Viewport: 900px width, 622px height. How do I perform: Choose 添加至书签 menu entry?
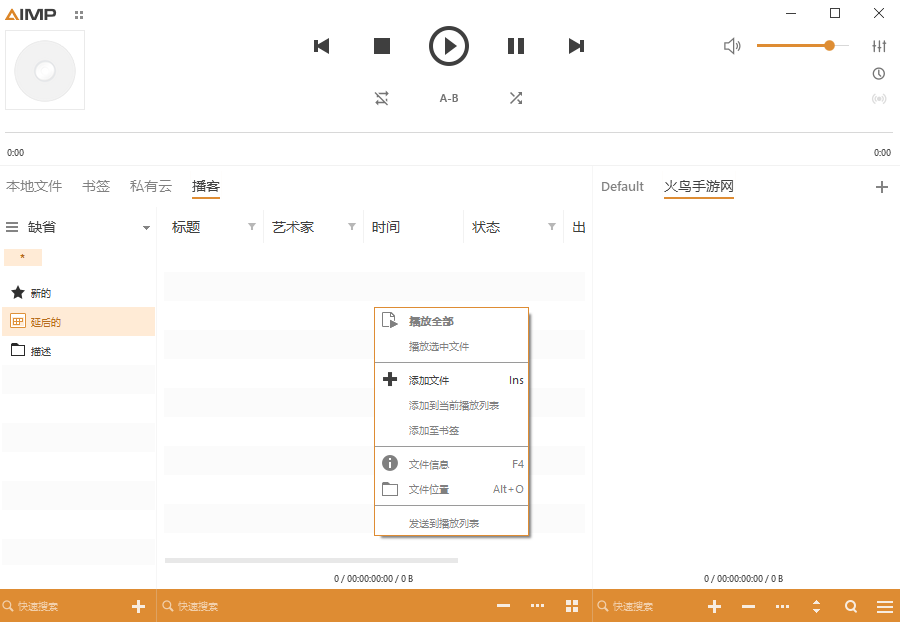(x=451, y=430)
